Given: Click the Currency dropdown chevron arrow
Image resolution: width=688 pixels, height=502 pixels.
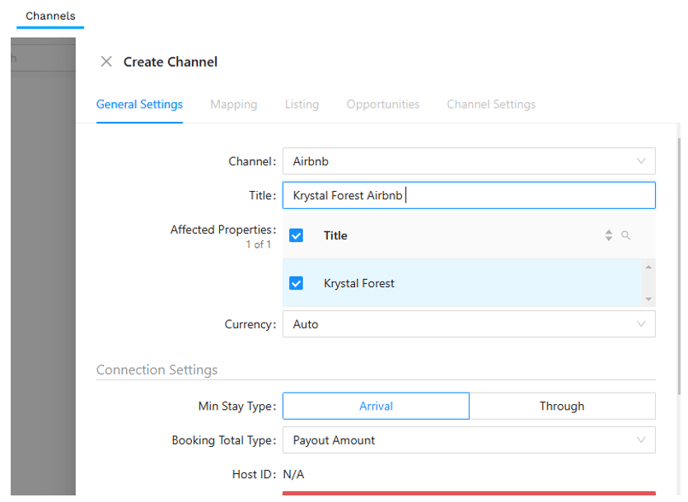Looking at the screenshot, I should 641,324.
